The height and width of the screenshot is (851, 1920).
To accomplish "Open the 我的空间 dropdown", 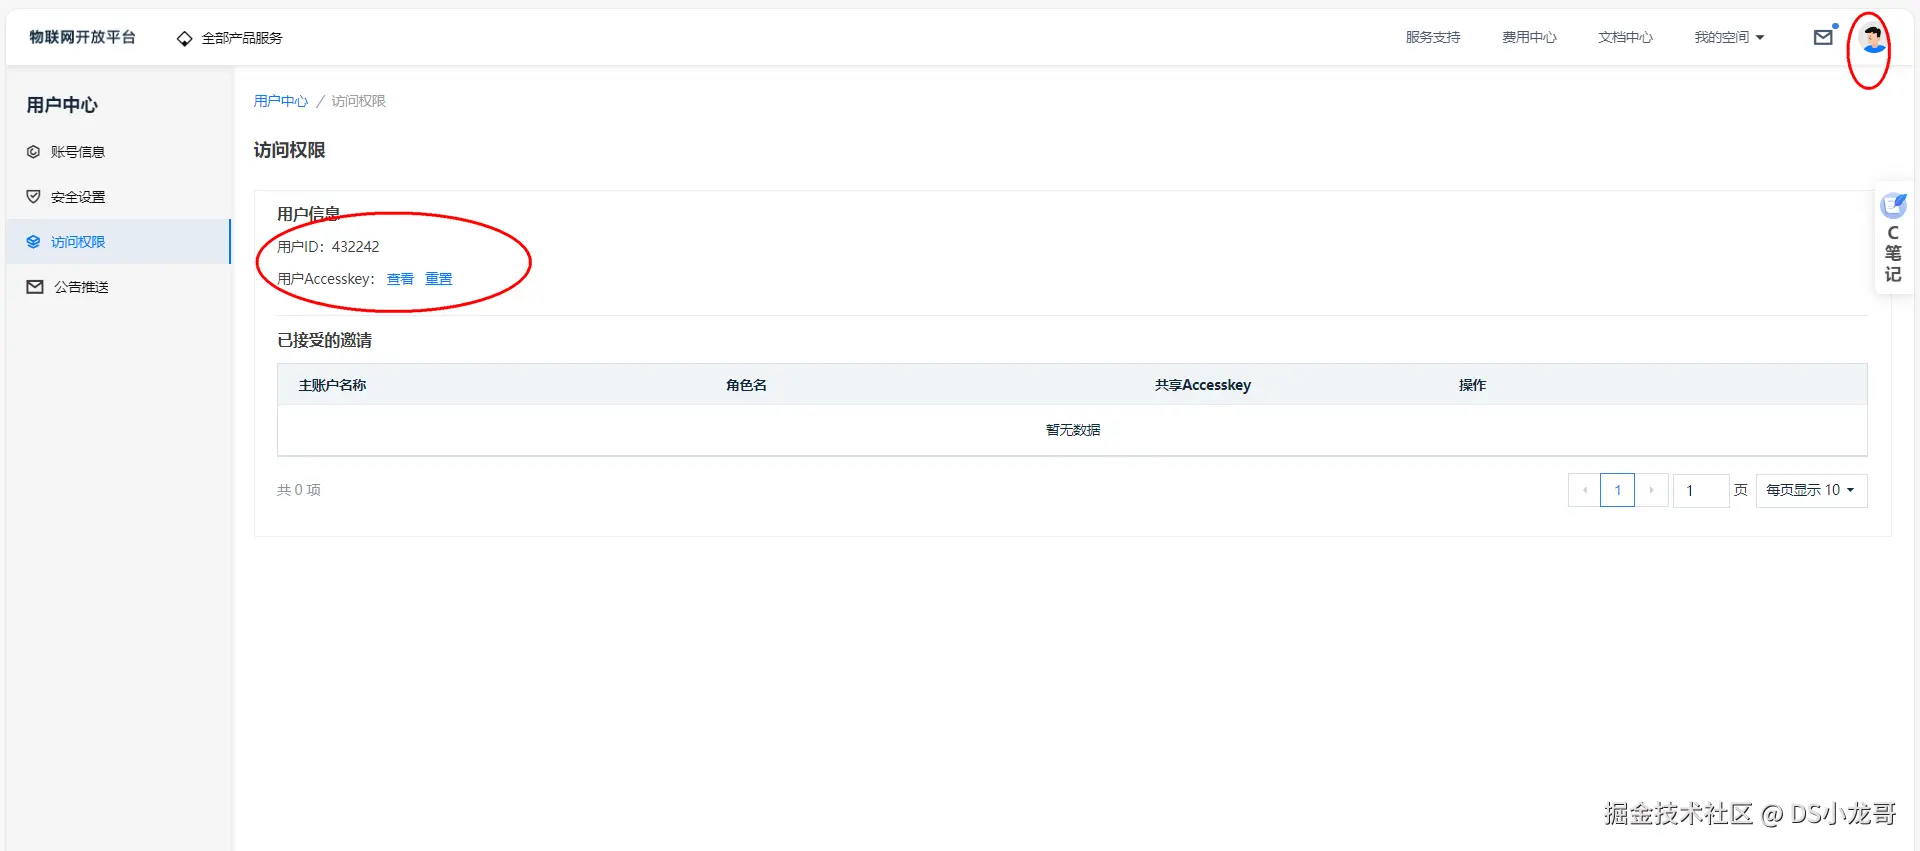I will coord(1729,38).
